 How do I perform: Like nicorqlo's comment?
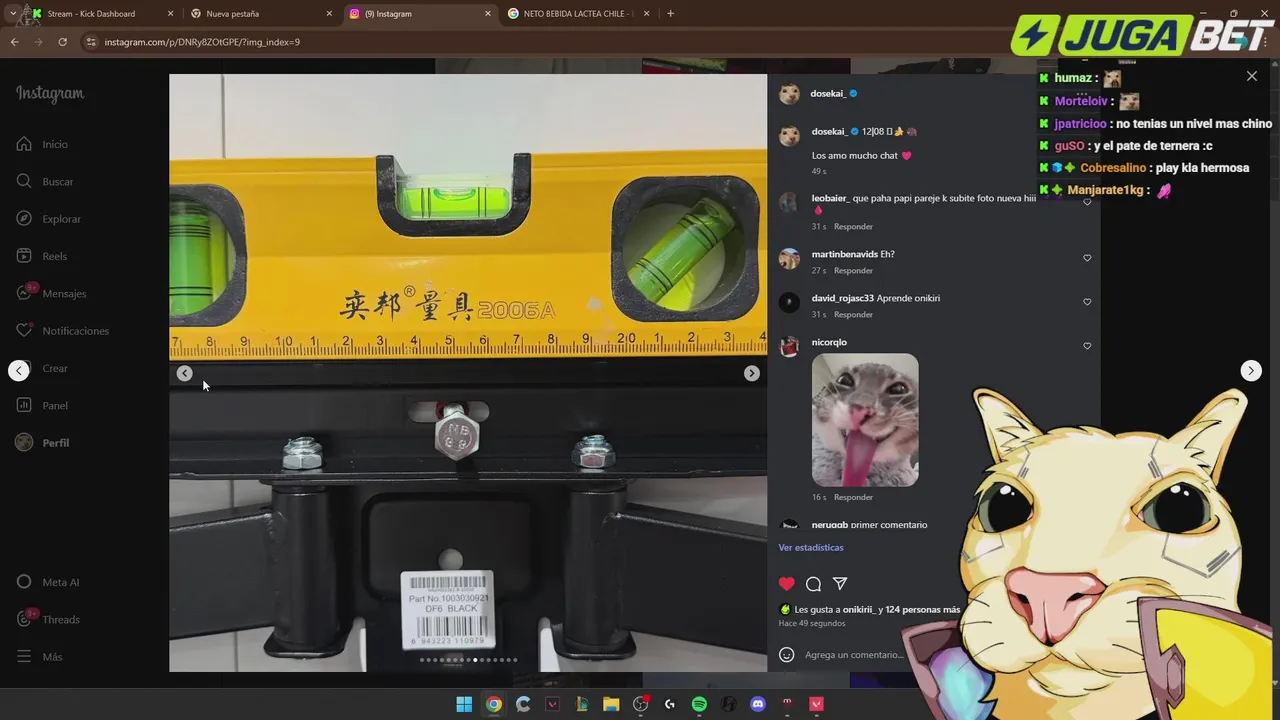tap(1087, 346)
